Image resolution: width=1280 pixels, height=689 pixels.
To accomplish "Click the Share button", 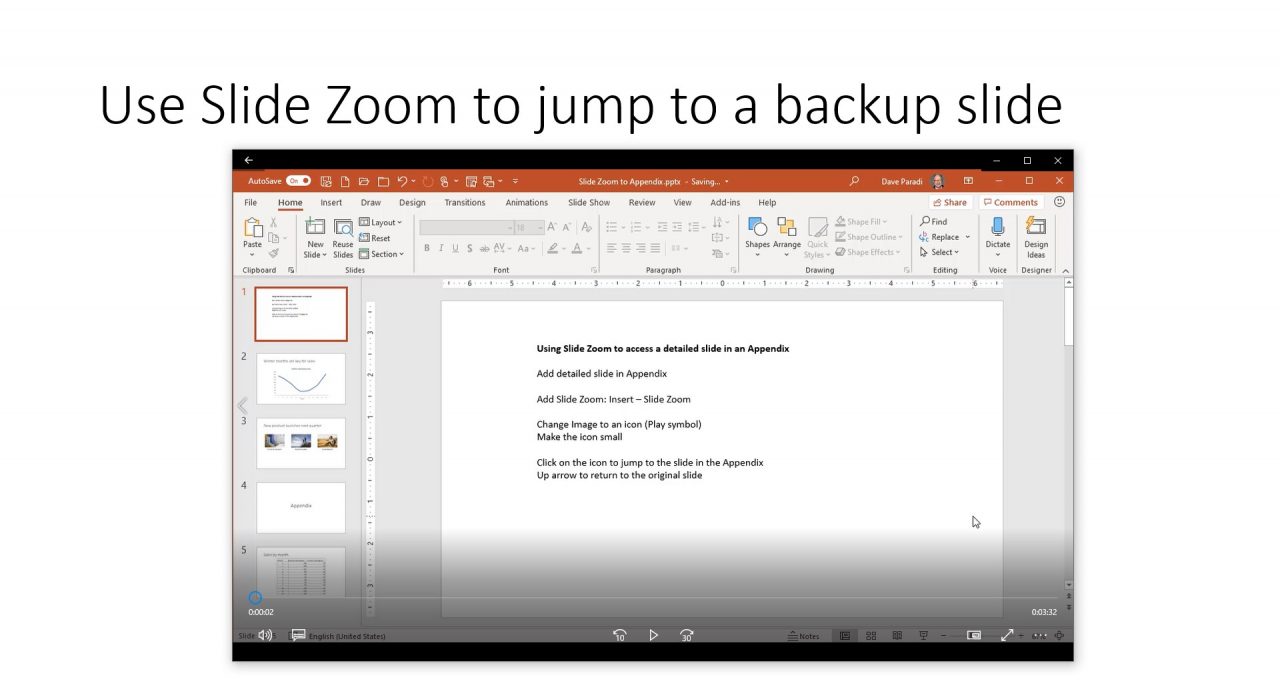I will 948,201.
